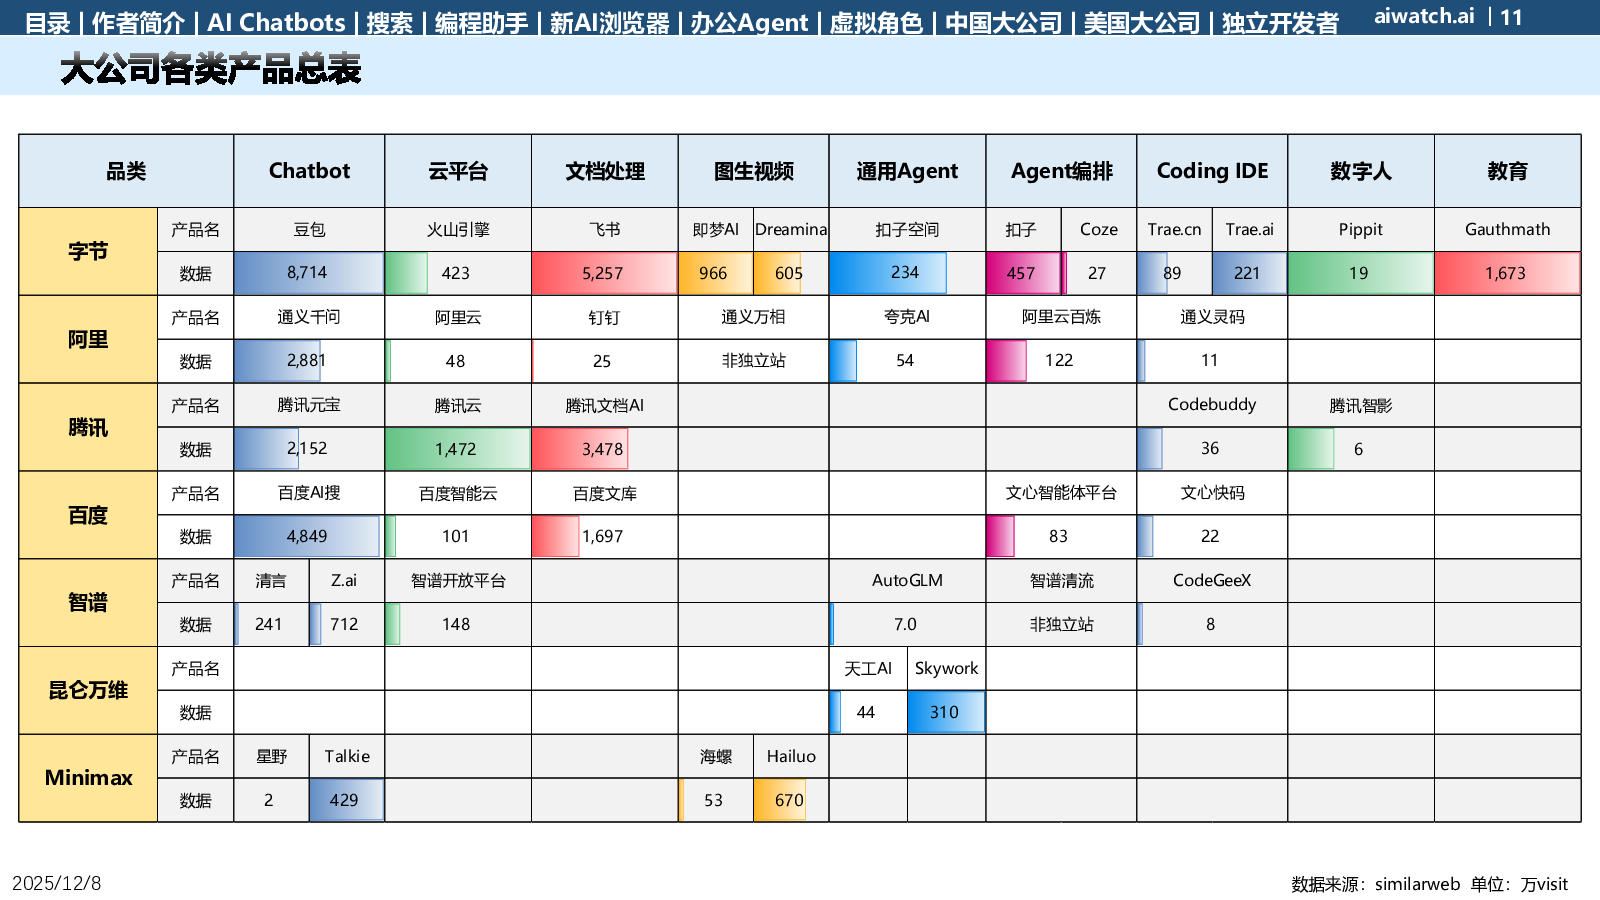1600x900 pixels.
Task: Select the 编程助手 navigation item
Action: click(x=481, y=22)
